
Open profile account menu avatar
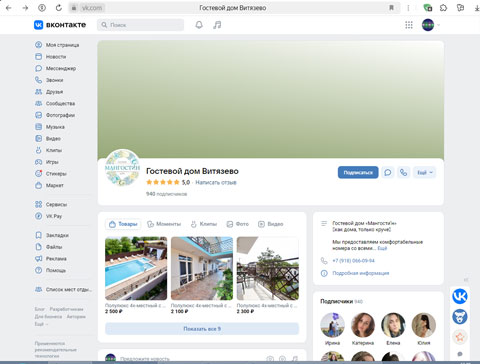(428, 25)
